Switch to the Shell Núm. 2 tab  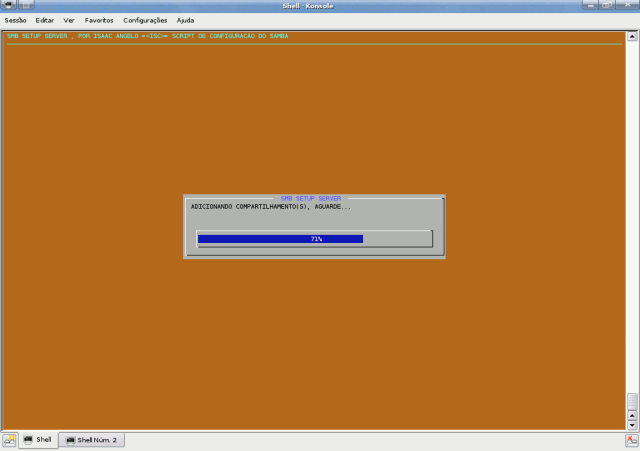tap(92, 440)
